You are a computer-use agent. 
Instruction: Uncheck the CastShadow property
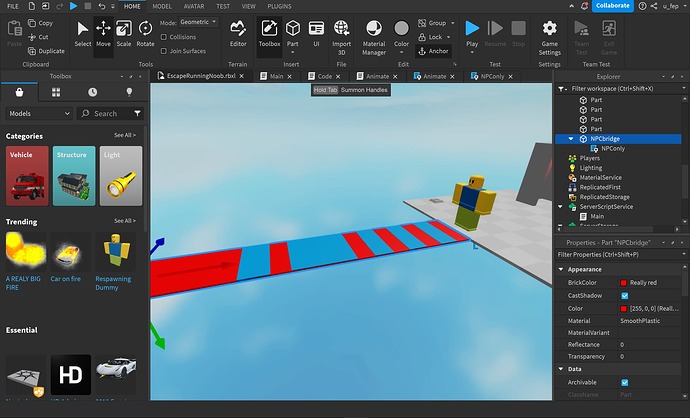click(x=624, y=296)
